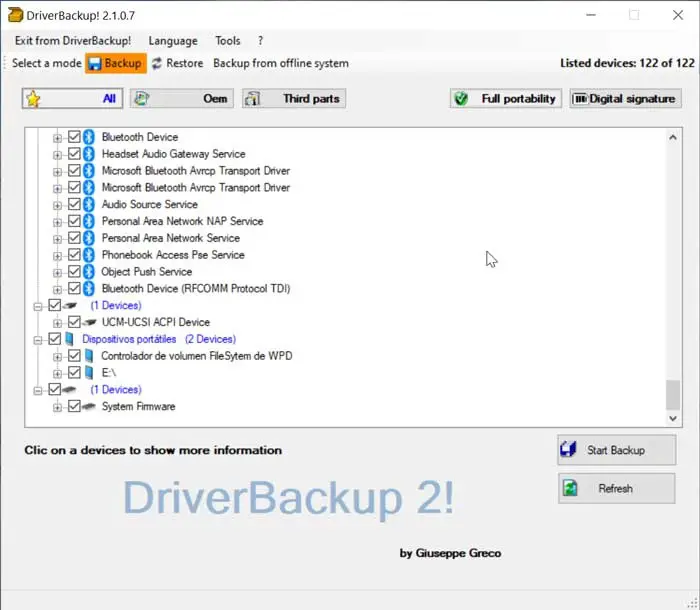This screenshot has width=700, height=610.
Task: Toggle the Phonebook Access Pse Service checkbox
Action: click(x=74, y=255)
